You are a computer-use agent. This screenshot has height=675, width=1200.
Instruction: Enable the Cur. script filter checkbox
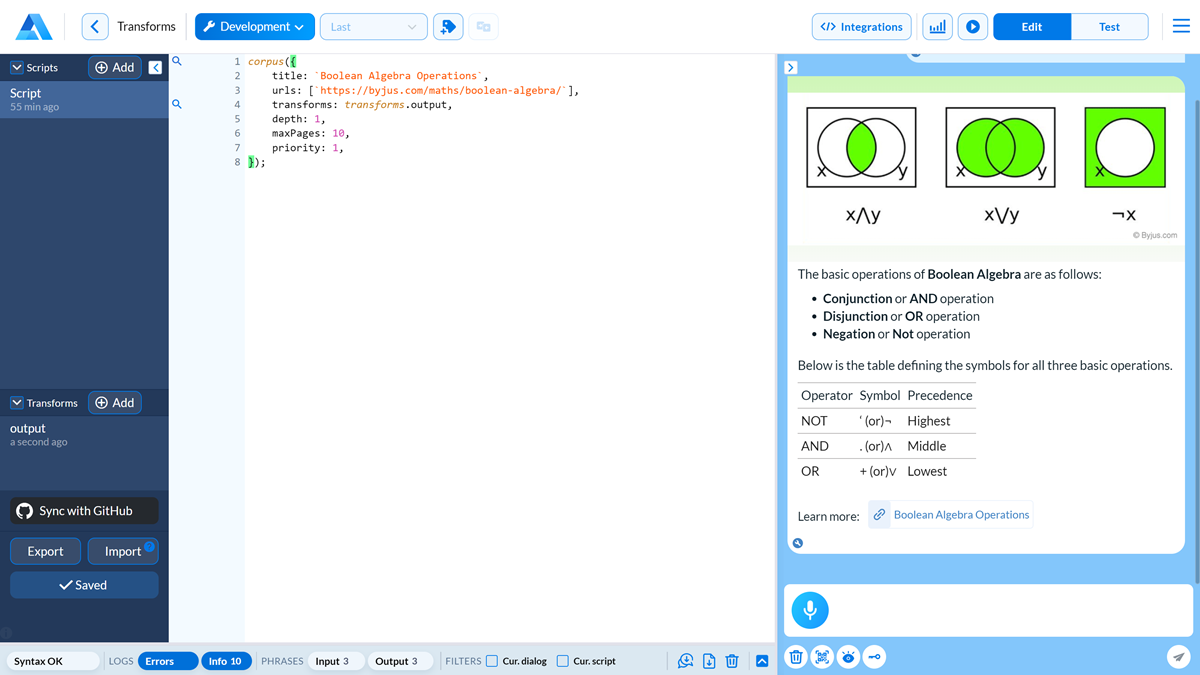(563, 661)
